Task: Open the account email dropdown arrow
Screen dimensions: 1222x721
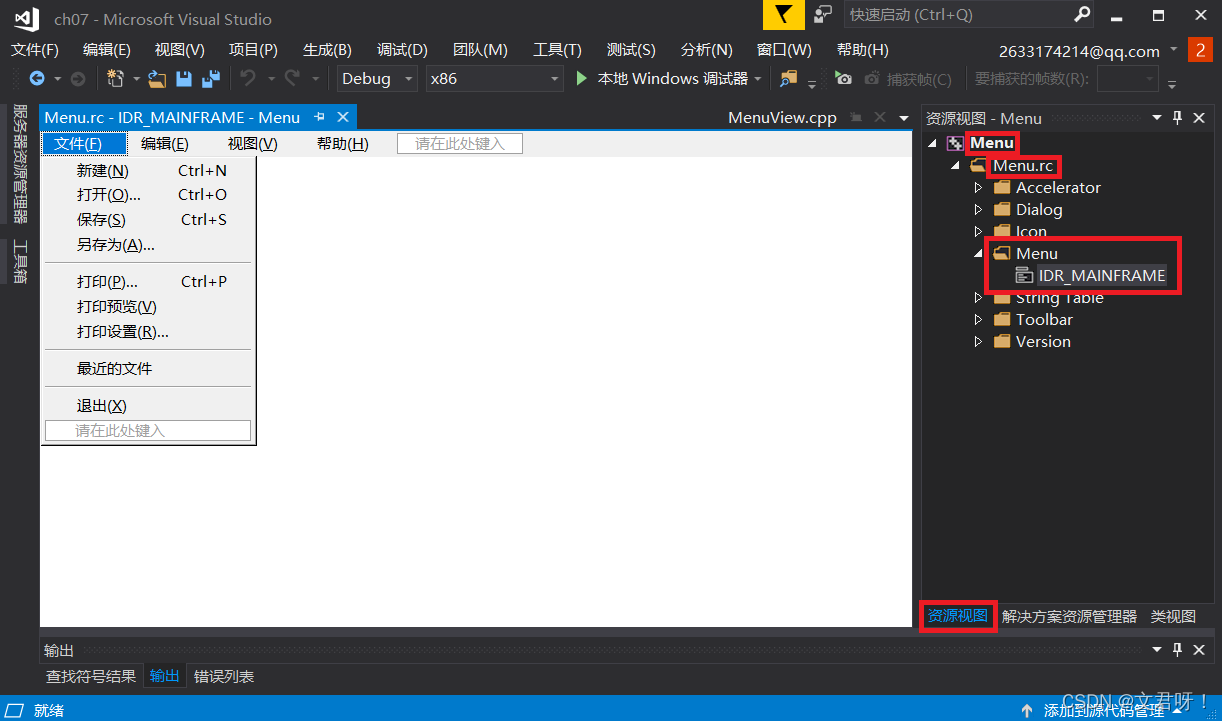Action: pos(1173,49)
